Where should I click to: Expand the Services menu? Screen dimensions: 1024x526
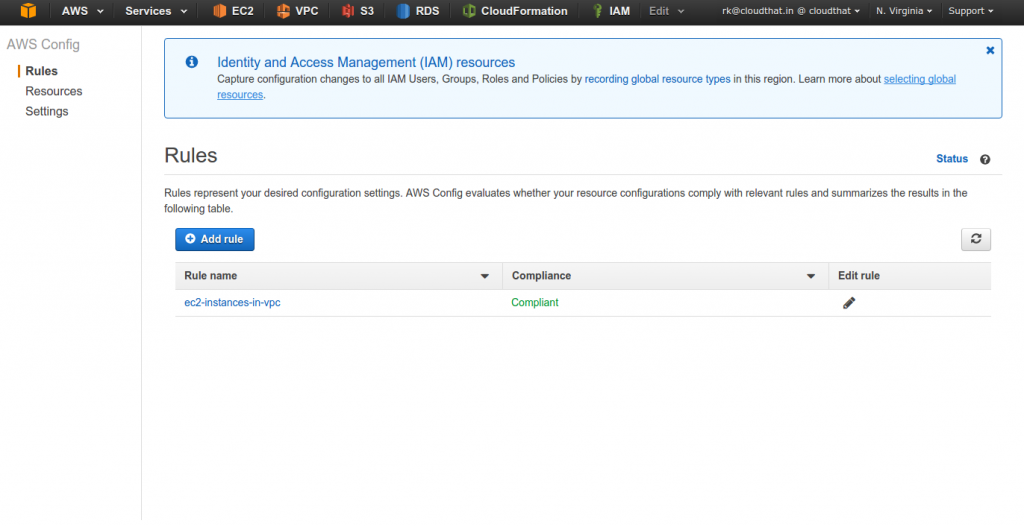[x=156, y=11]
